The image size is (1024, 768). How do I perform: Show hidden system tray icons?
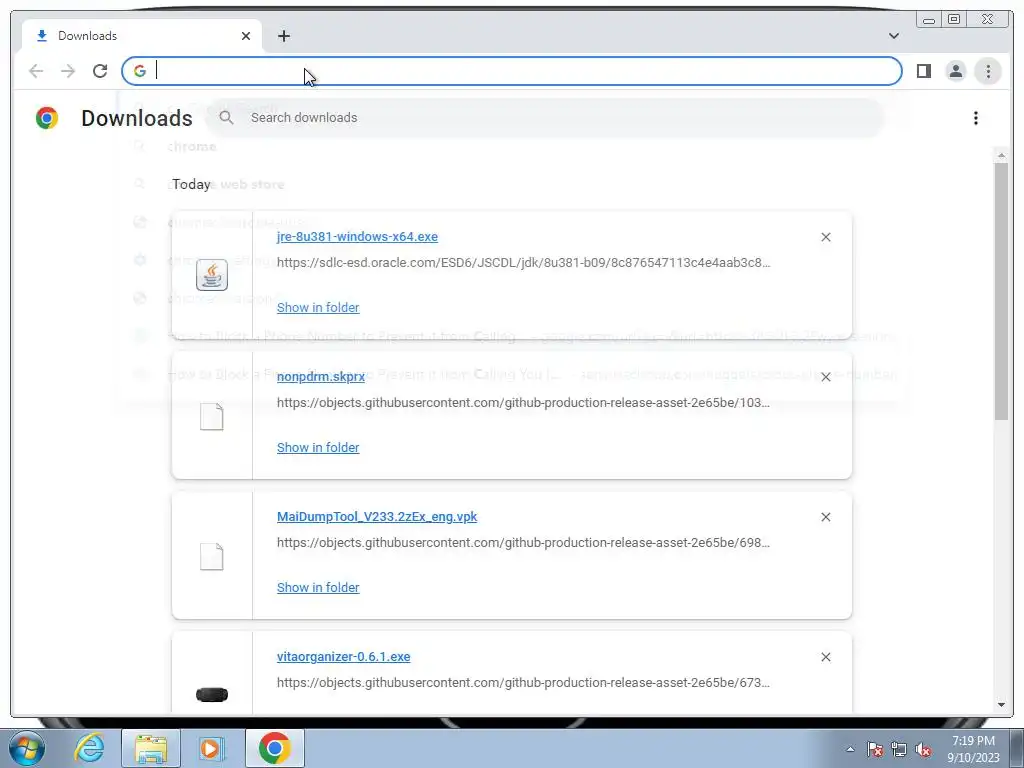point(850,749)
